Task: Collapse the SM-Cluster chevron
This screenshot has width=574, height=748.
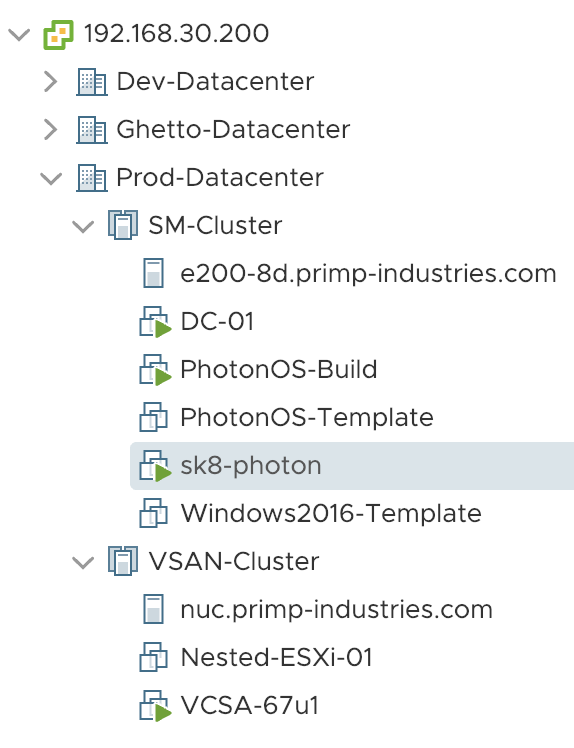Action: (x=83, y=226)
